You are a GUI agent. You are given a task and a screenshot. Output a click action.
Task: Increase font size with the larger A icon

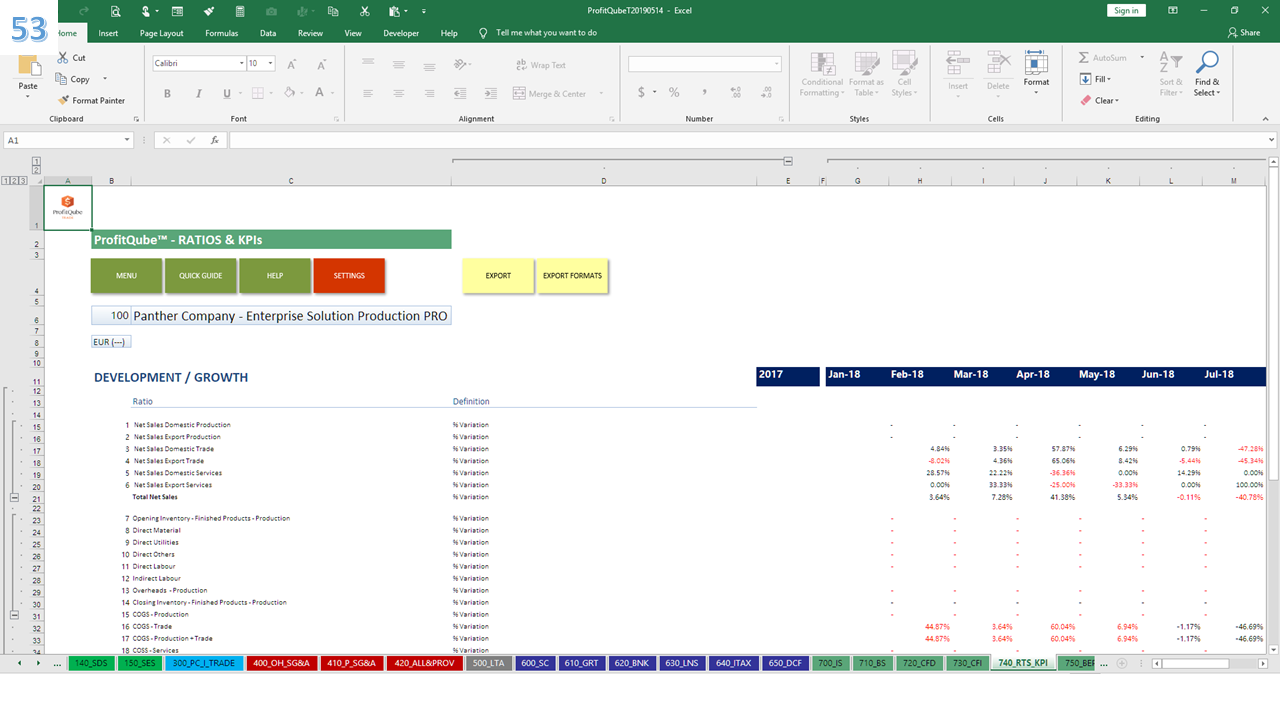point(292,64)
